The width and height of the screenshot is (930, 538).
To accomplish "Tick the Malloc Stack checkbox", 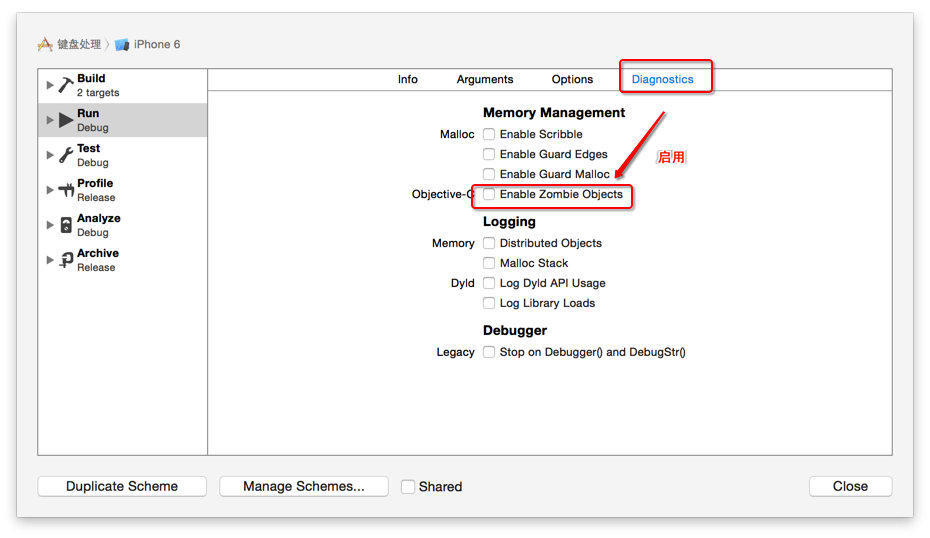I will [x=489, y=263].
